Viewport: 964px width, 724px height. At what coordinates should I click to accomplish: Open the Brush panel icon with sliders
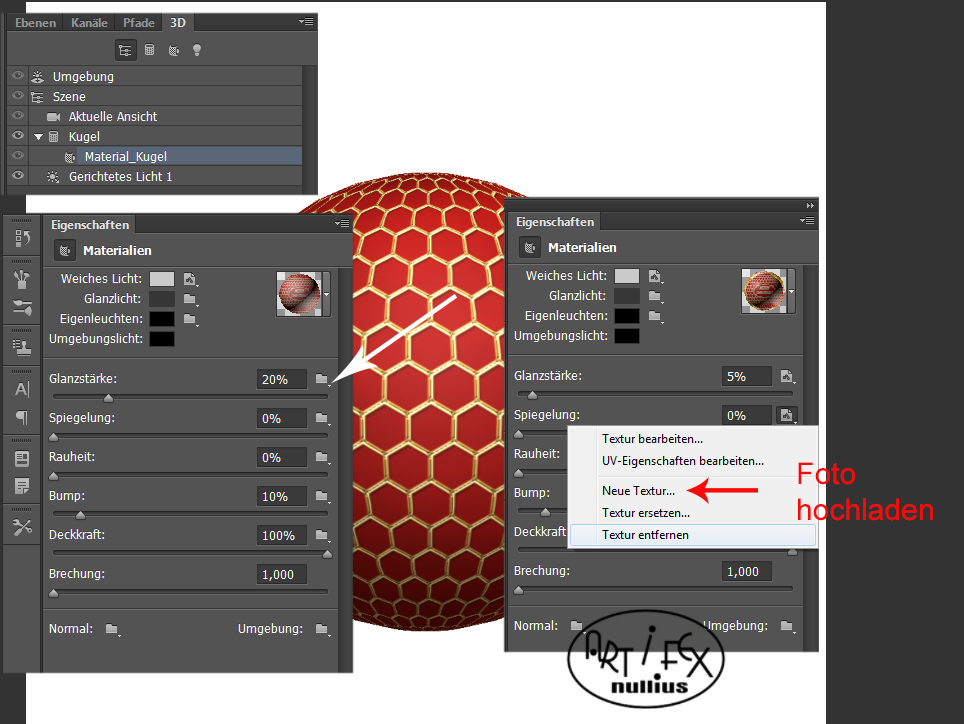pos(22,307)
